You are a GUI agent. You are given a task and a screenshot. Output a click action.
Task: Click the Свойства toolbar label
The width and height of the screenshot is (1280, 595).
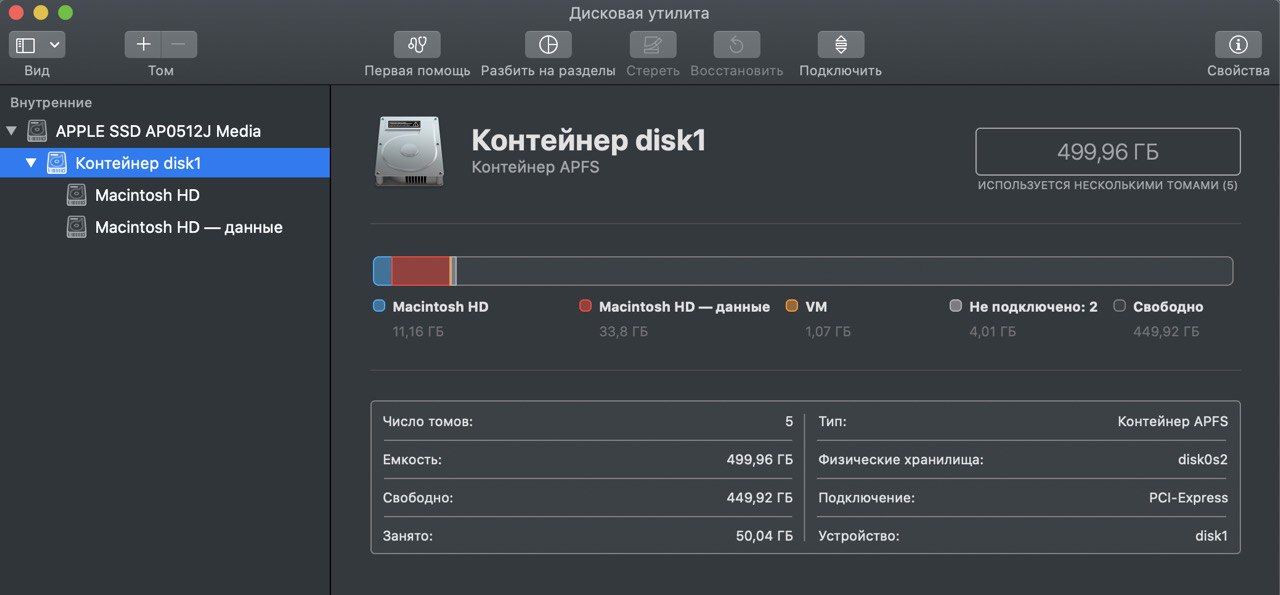pos(1238,71)
